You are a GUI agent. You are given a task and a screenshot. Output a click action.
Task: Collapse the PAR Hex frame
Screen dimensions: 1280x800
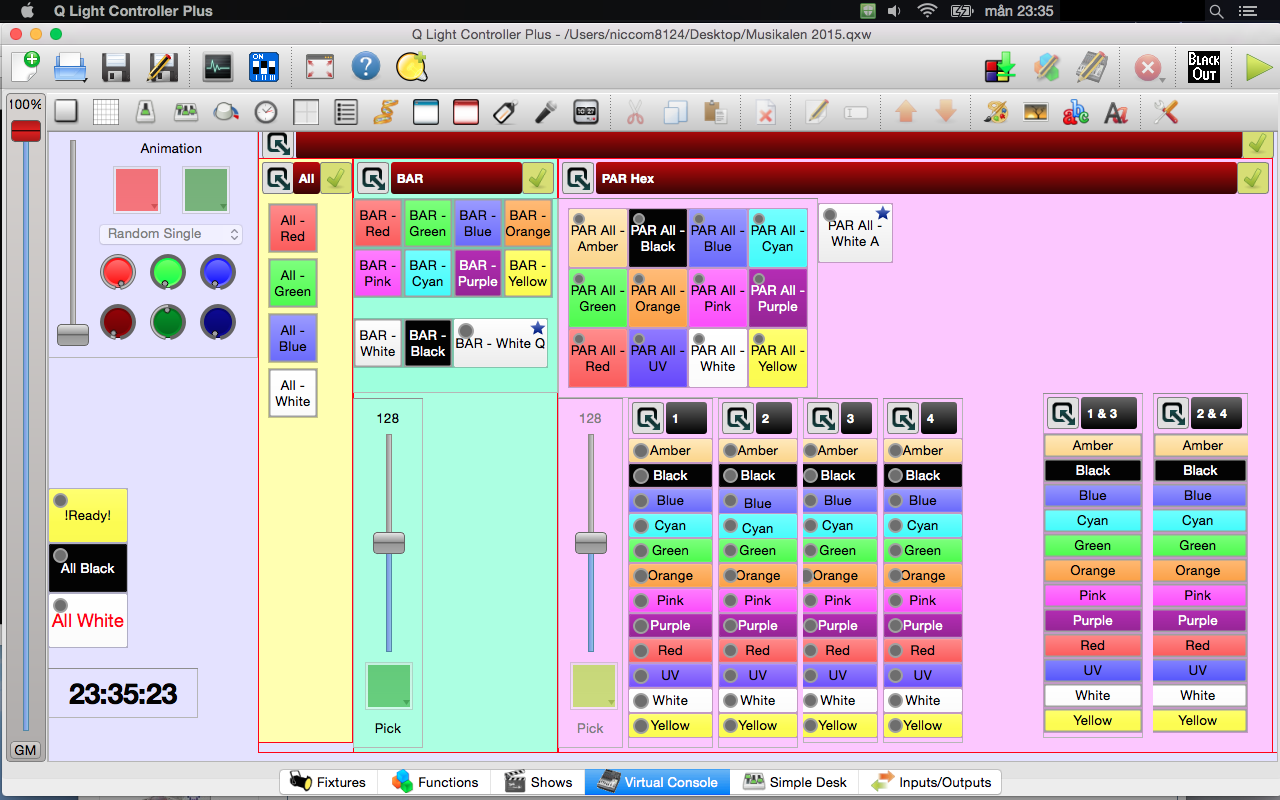[578, 178]
